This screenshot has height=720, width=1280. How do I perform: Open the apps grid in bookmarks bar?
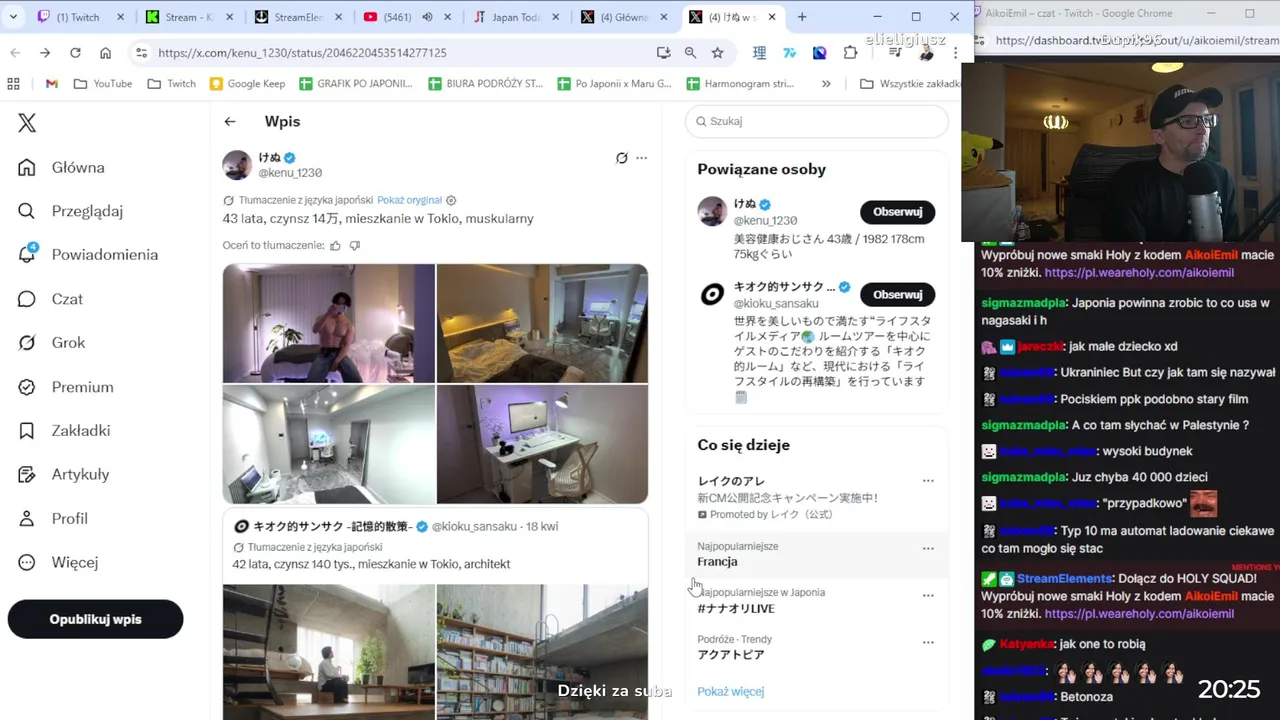(x=13, y=84)
